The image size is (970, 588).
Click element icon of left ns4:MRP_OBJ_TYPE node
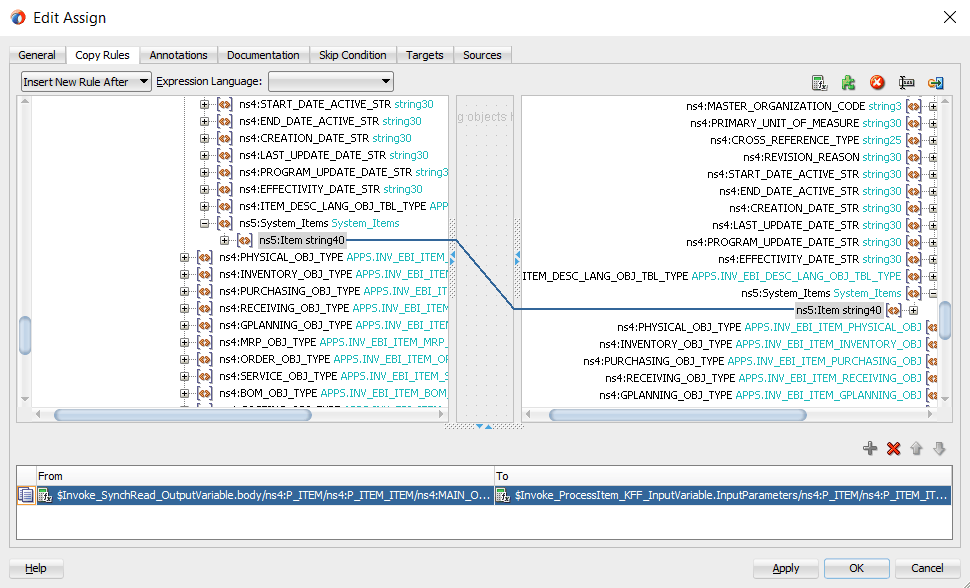tap(205, 342)
